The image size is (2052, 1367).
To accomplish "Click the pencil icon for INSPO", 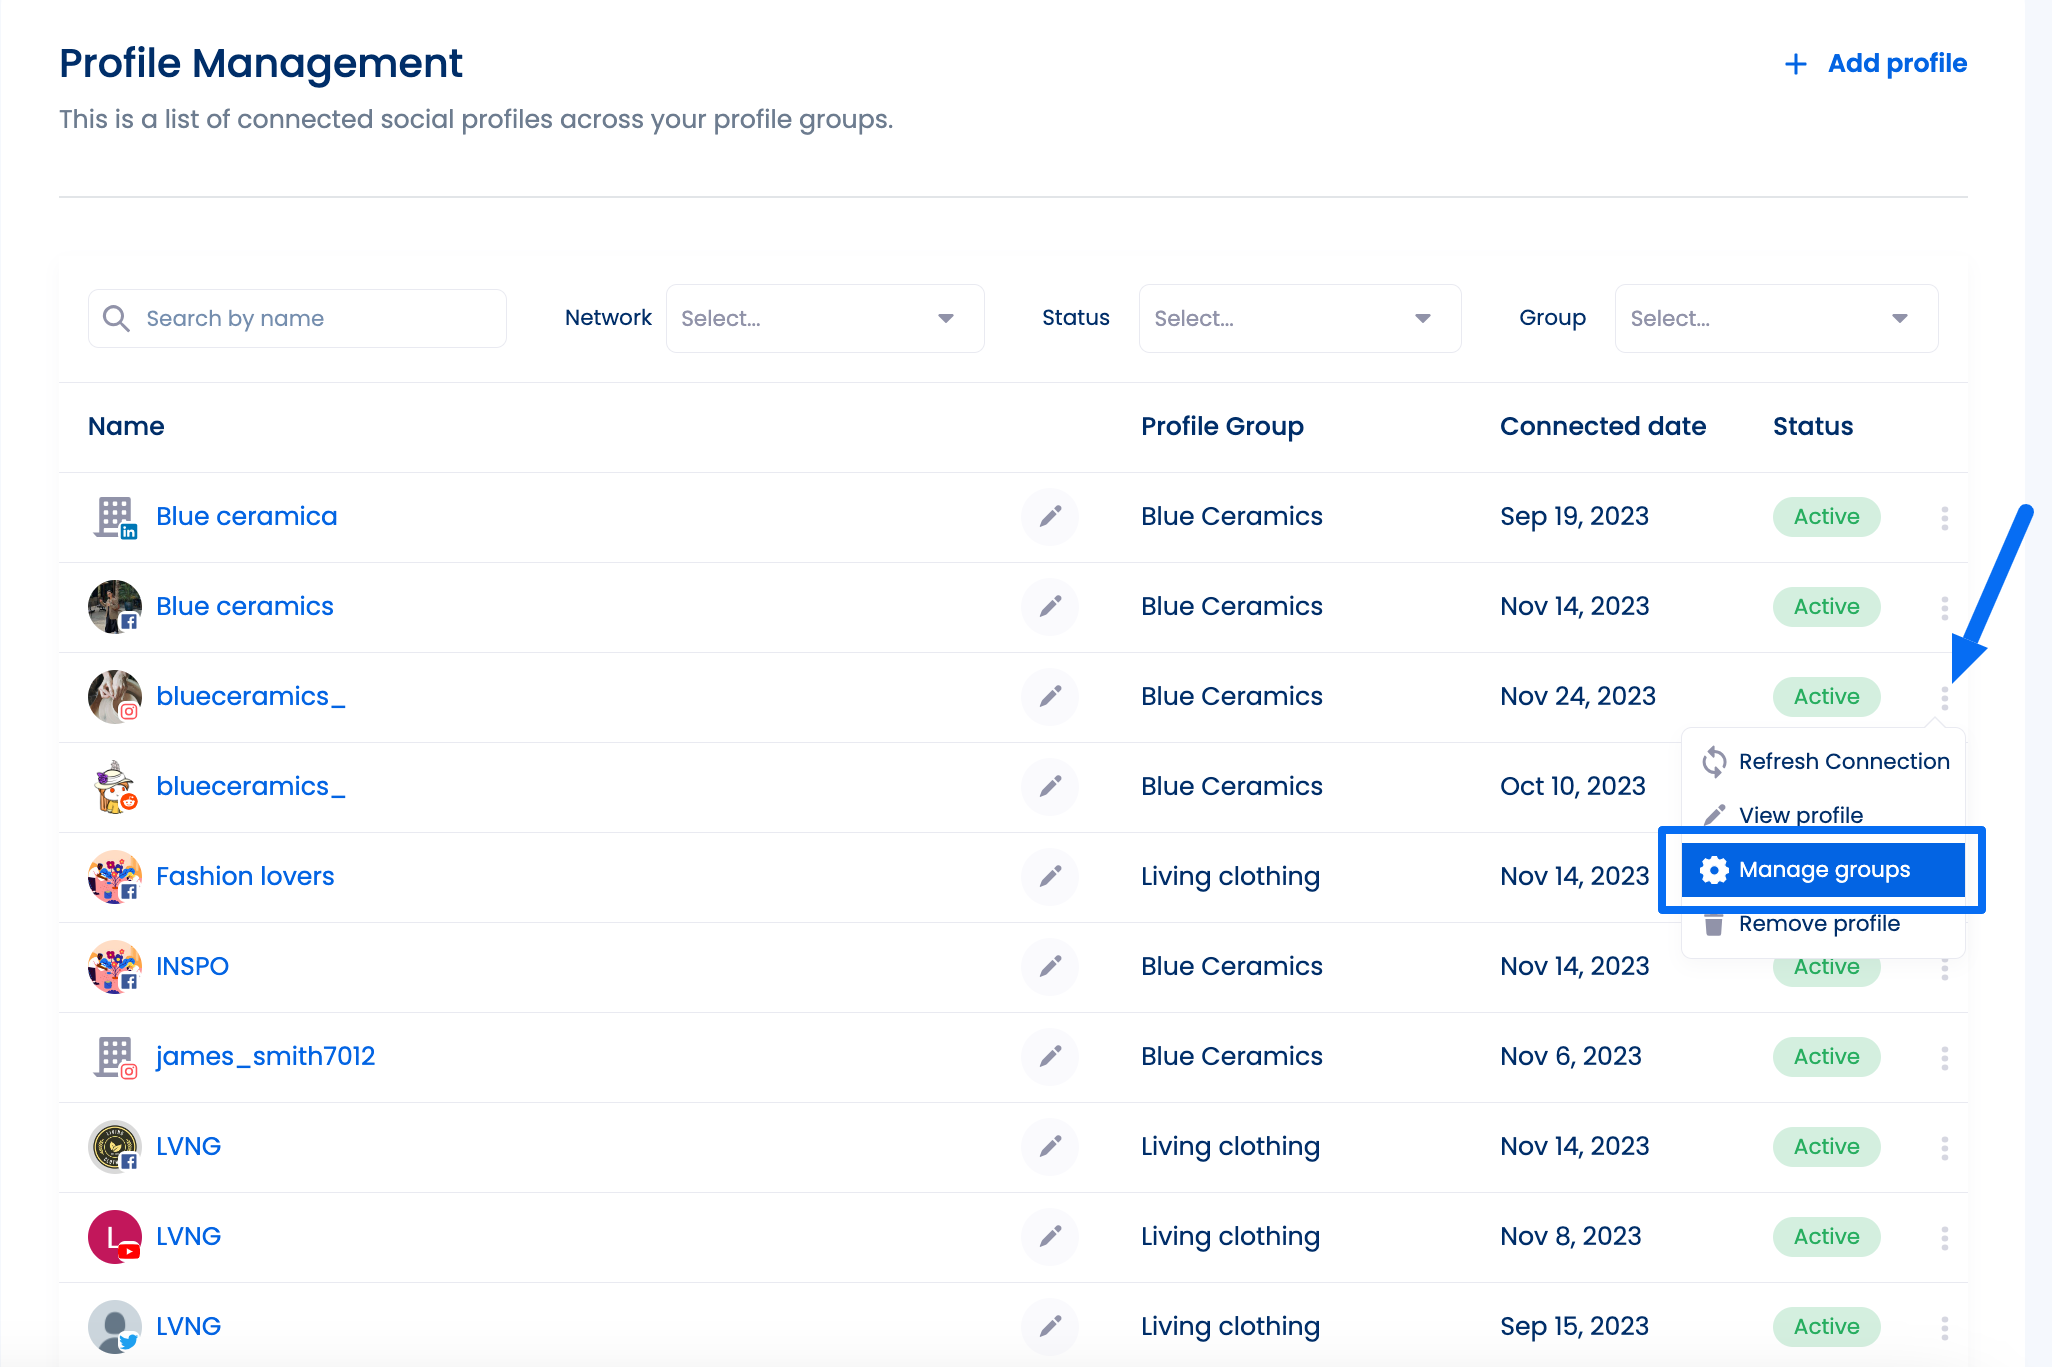I will pos(1049,966).
